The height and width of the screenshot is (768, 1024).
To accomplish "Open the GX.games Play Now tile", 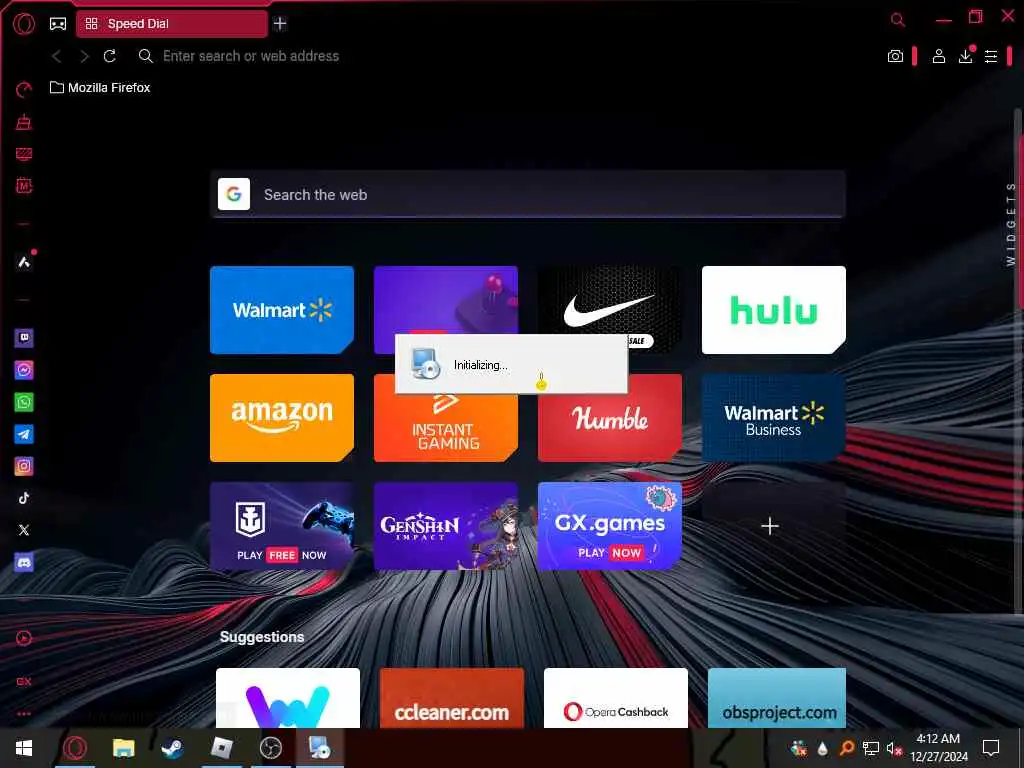I will click(x=609, y=526).
